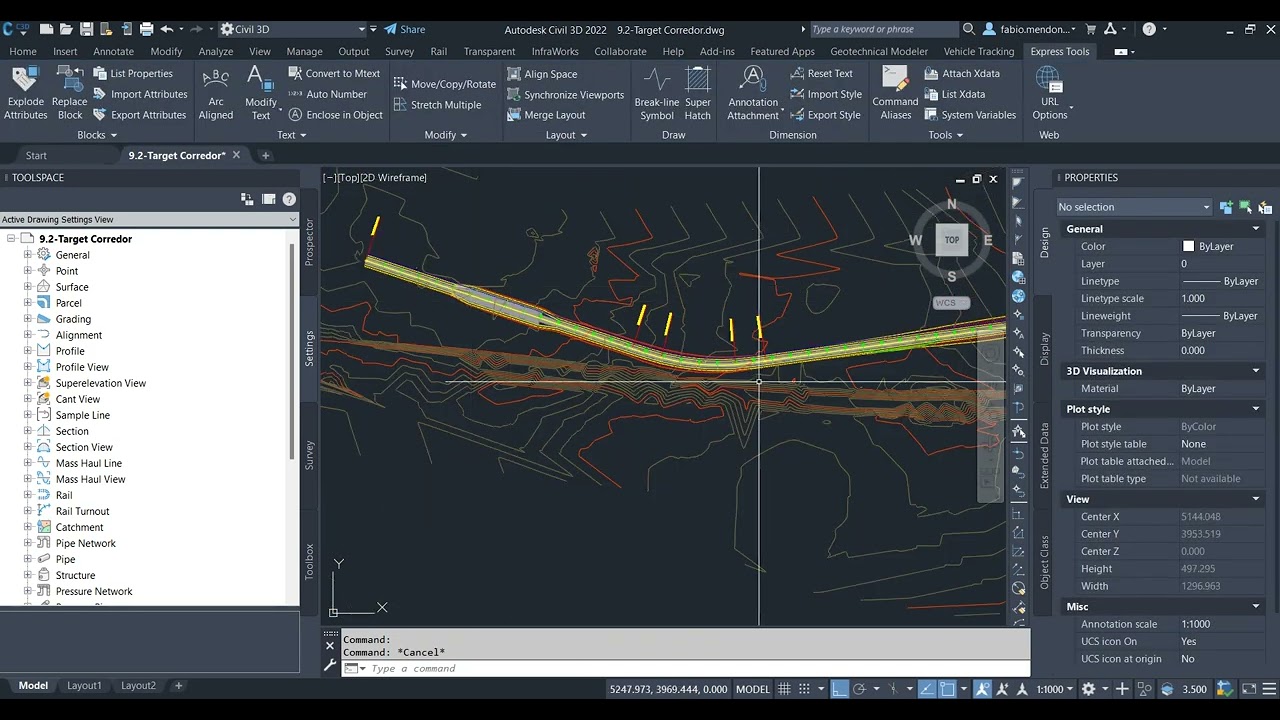Click the search magnifier in title bar

(x=968, y=29)
